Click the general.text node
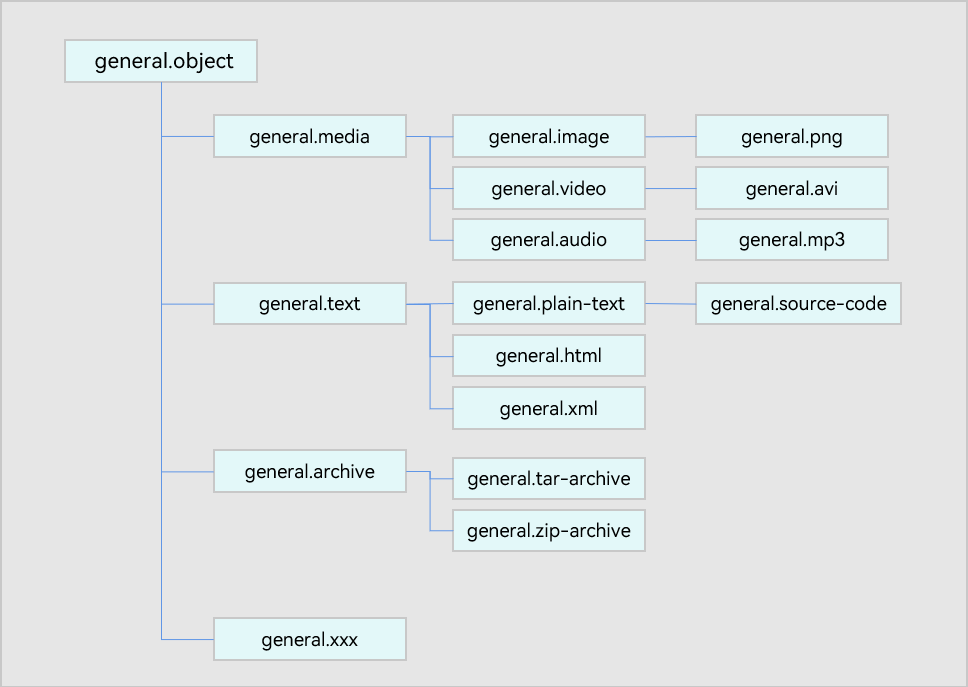Viewport: 968px width, 687px height. 309,303
